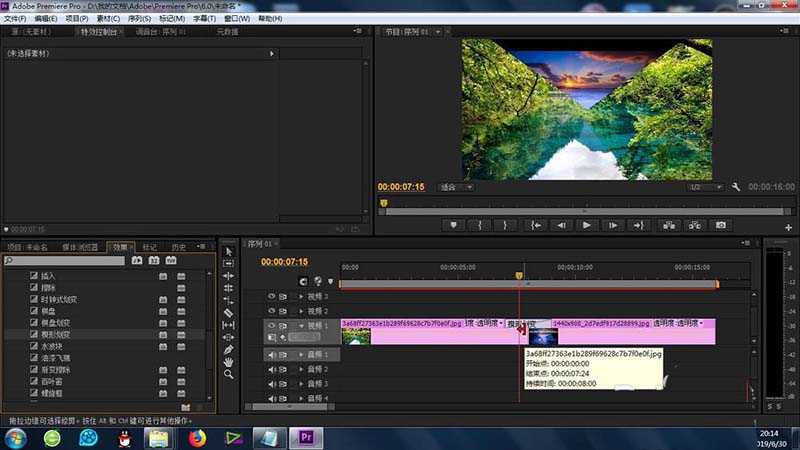Open the zoom level 适合 dropdown
The height and width of the screenshot is (450, 800).
[x=456, y=187]
